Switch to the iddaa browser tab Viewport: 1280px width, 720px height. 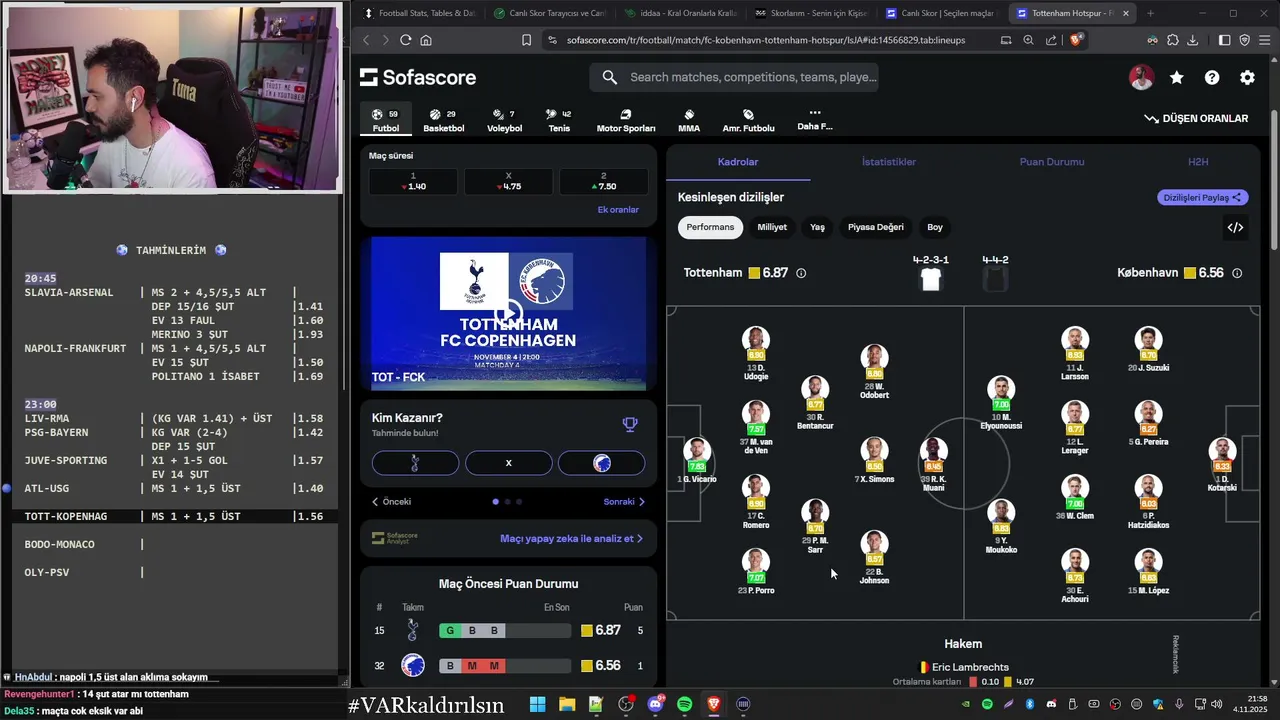(680, 13)
